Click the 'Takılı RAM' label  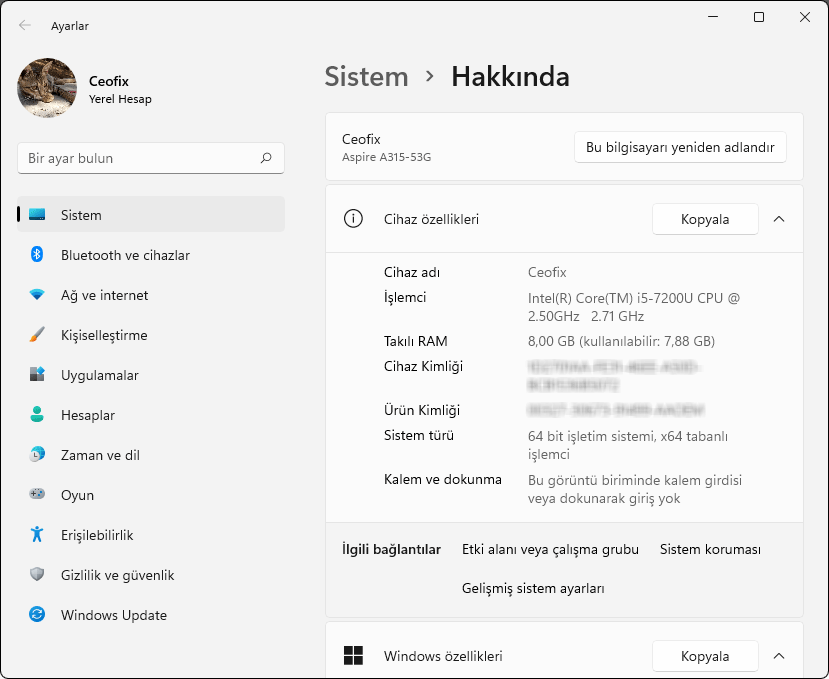(x=416, y=341)
